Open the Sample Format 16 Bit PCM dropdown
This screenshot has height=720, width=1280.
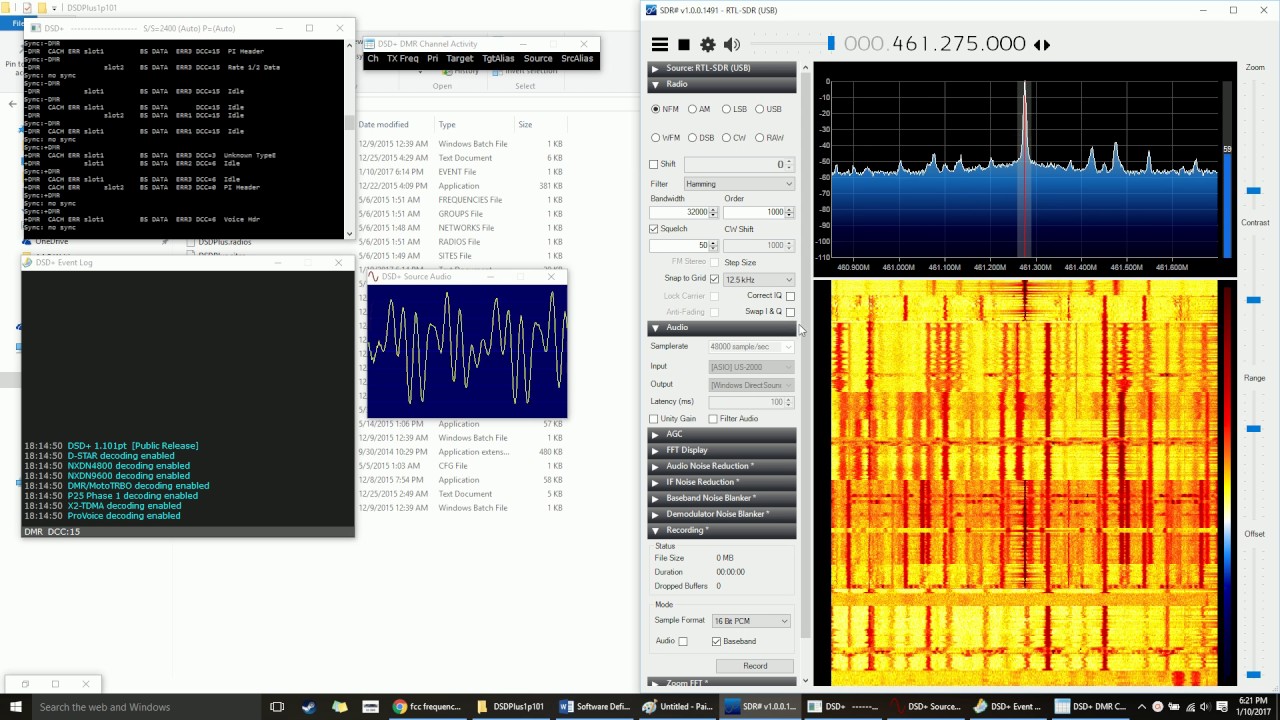[x=751, y=621]
